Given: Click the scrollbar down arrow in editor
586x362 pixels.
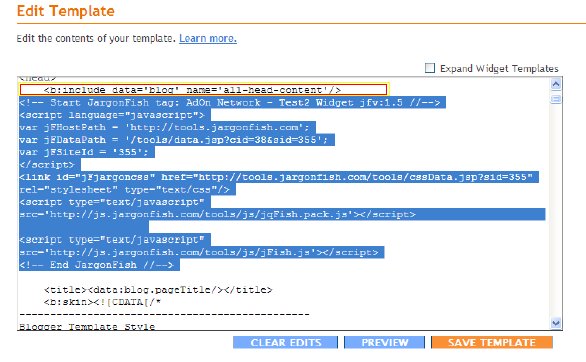Looking at the screenshot, I should coord(556,322).
